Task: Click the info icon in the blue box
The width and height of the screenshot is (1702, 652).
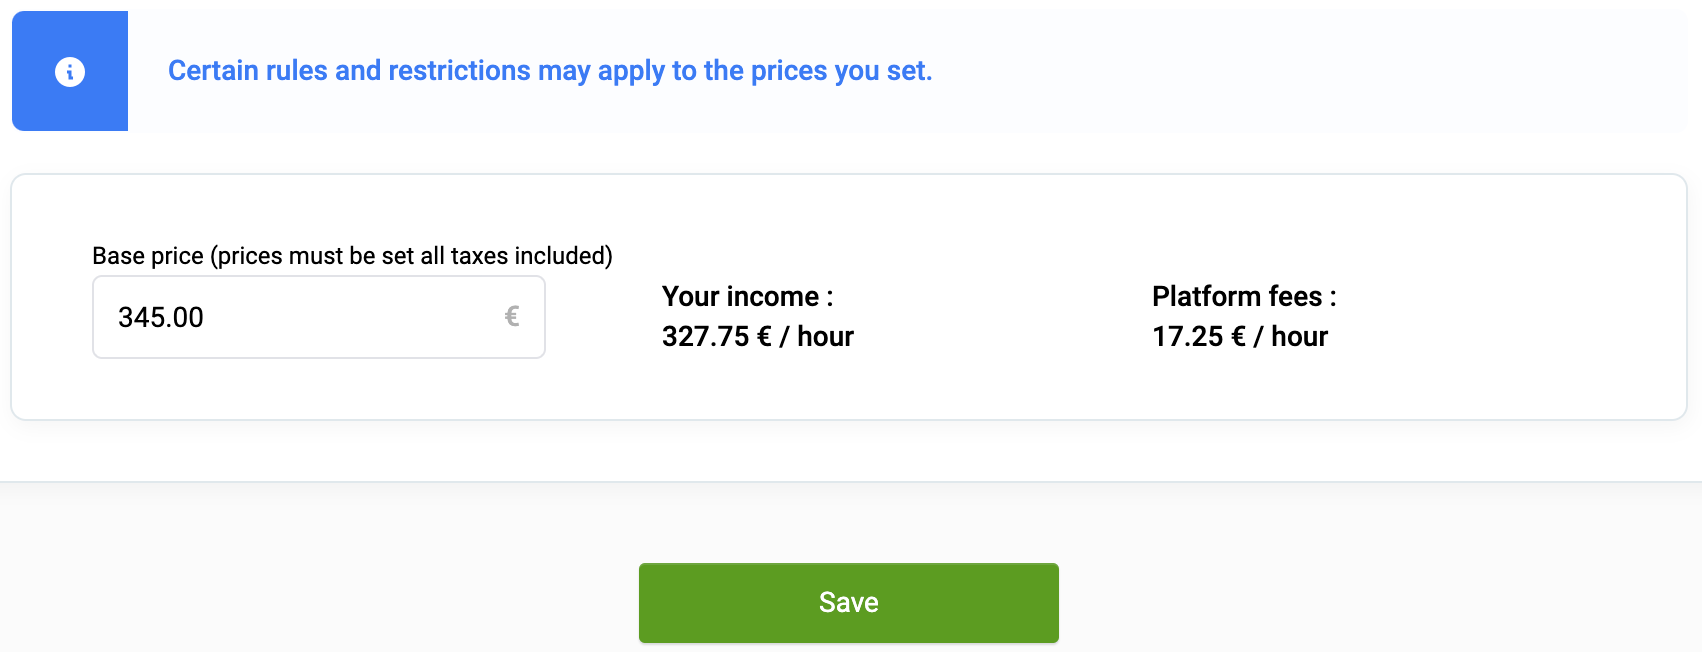Action: tap(70, 72)
